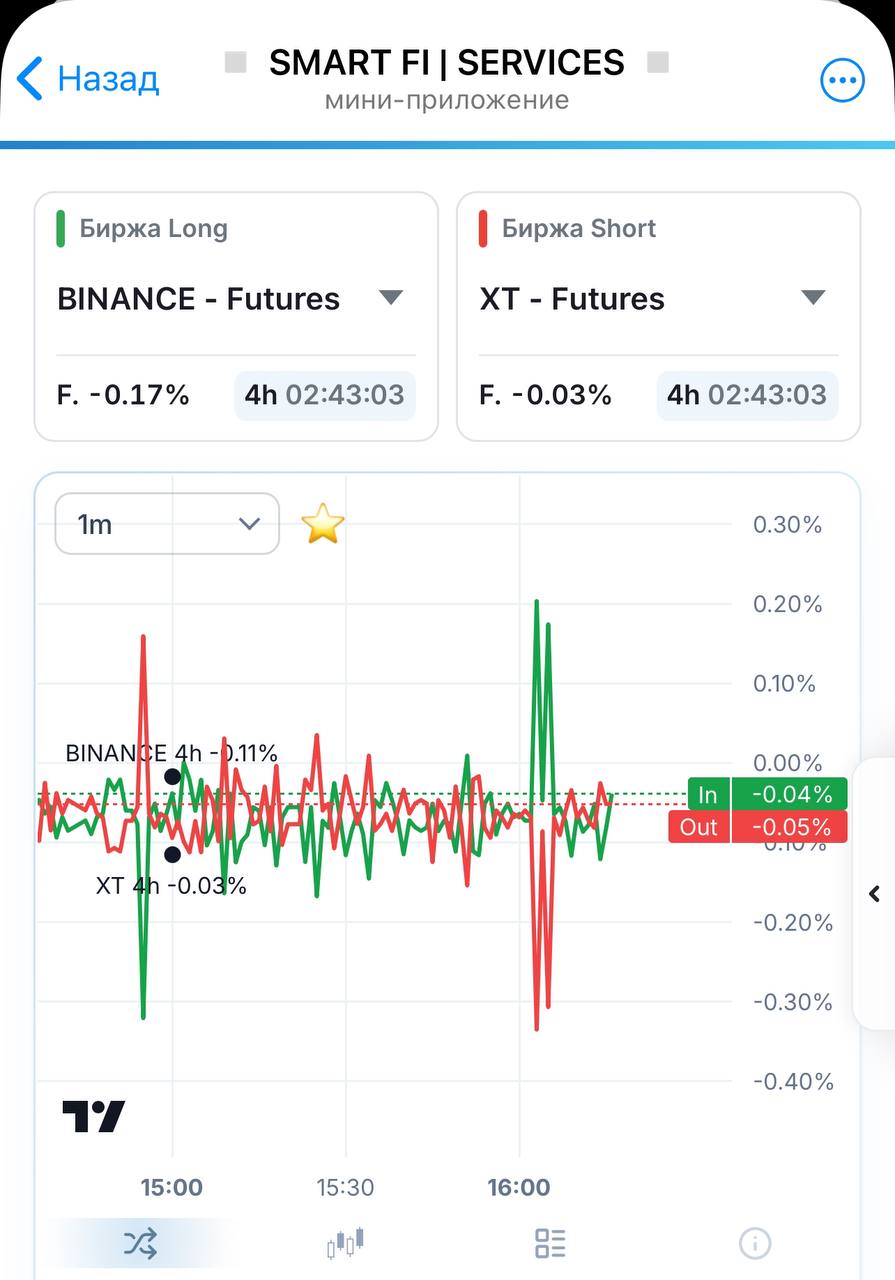
Task: Tap the blue back chevron icon
Action: tap(30, 78)
